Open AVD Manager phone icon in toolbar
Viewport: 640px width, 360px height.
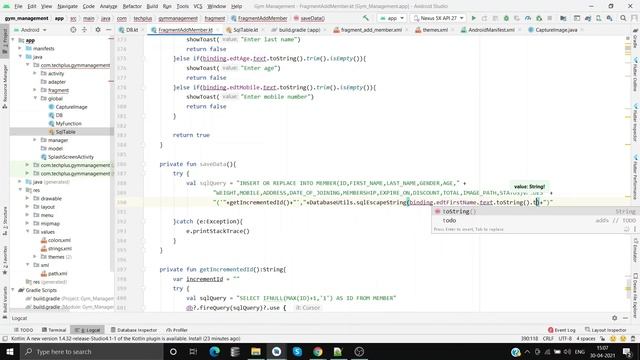pyautogui.click(x=598, y=18)
